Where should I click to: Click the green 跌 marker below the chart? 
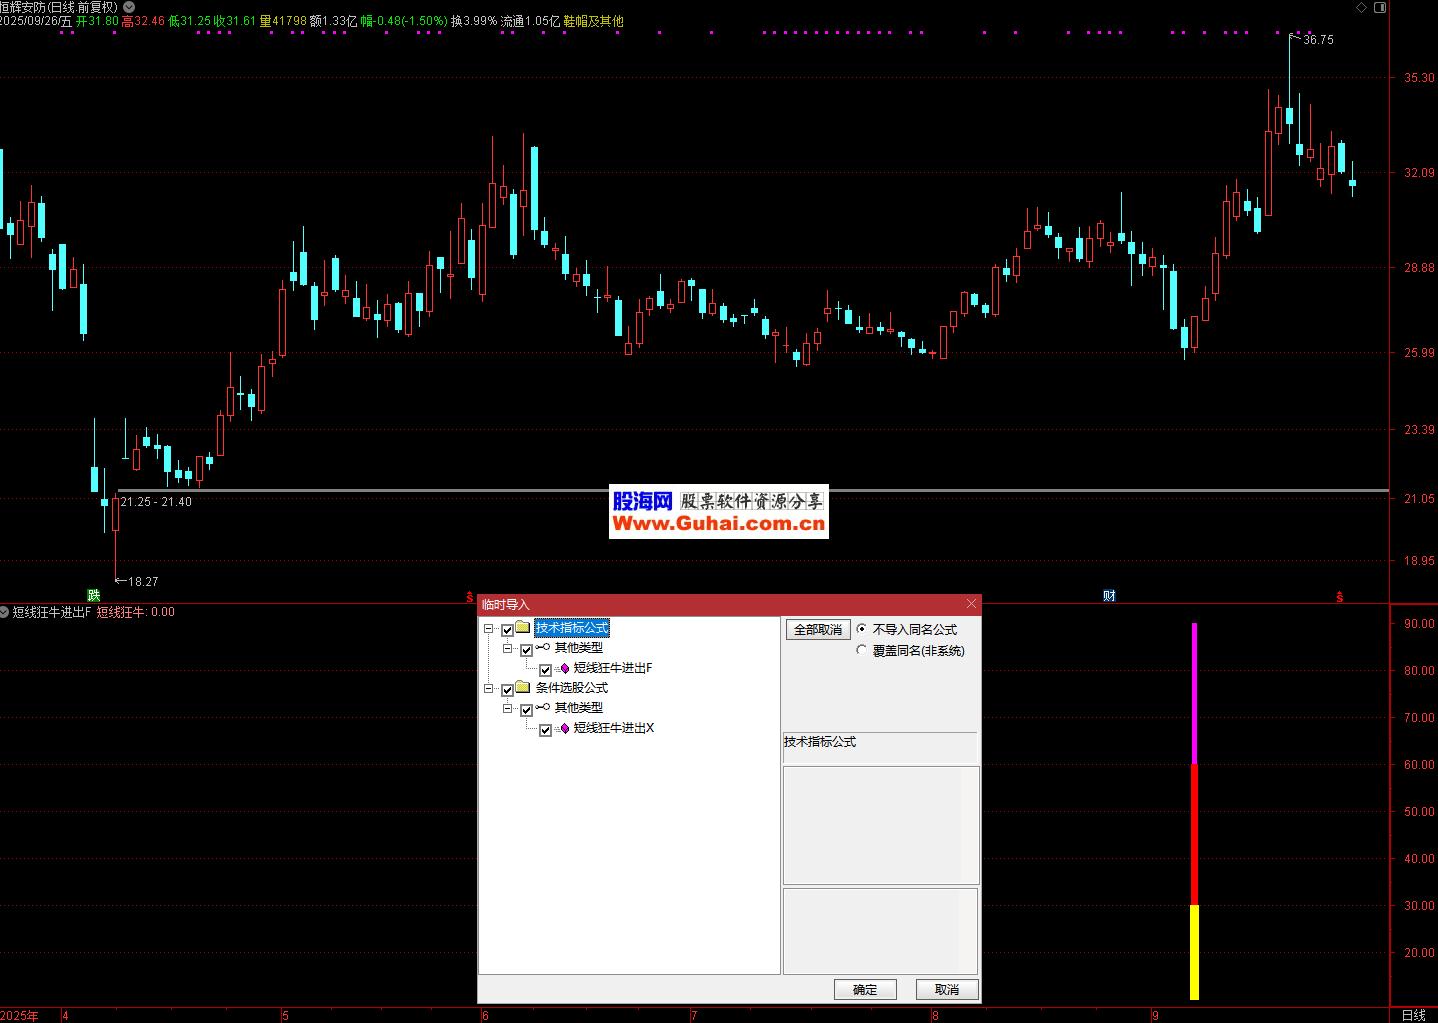[94, 596]
